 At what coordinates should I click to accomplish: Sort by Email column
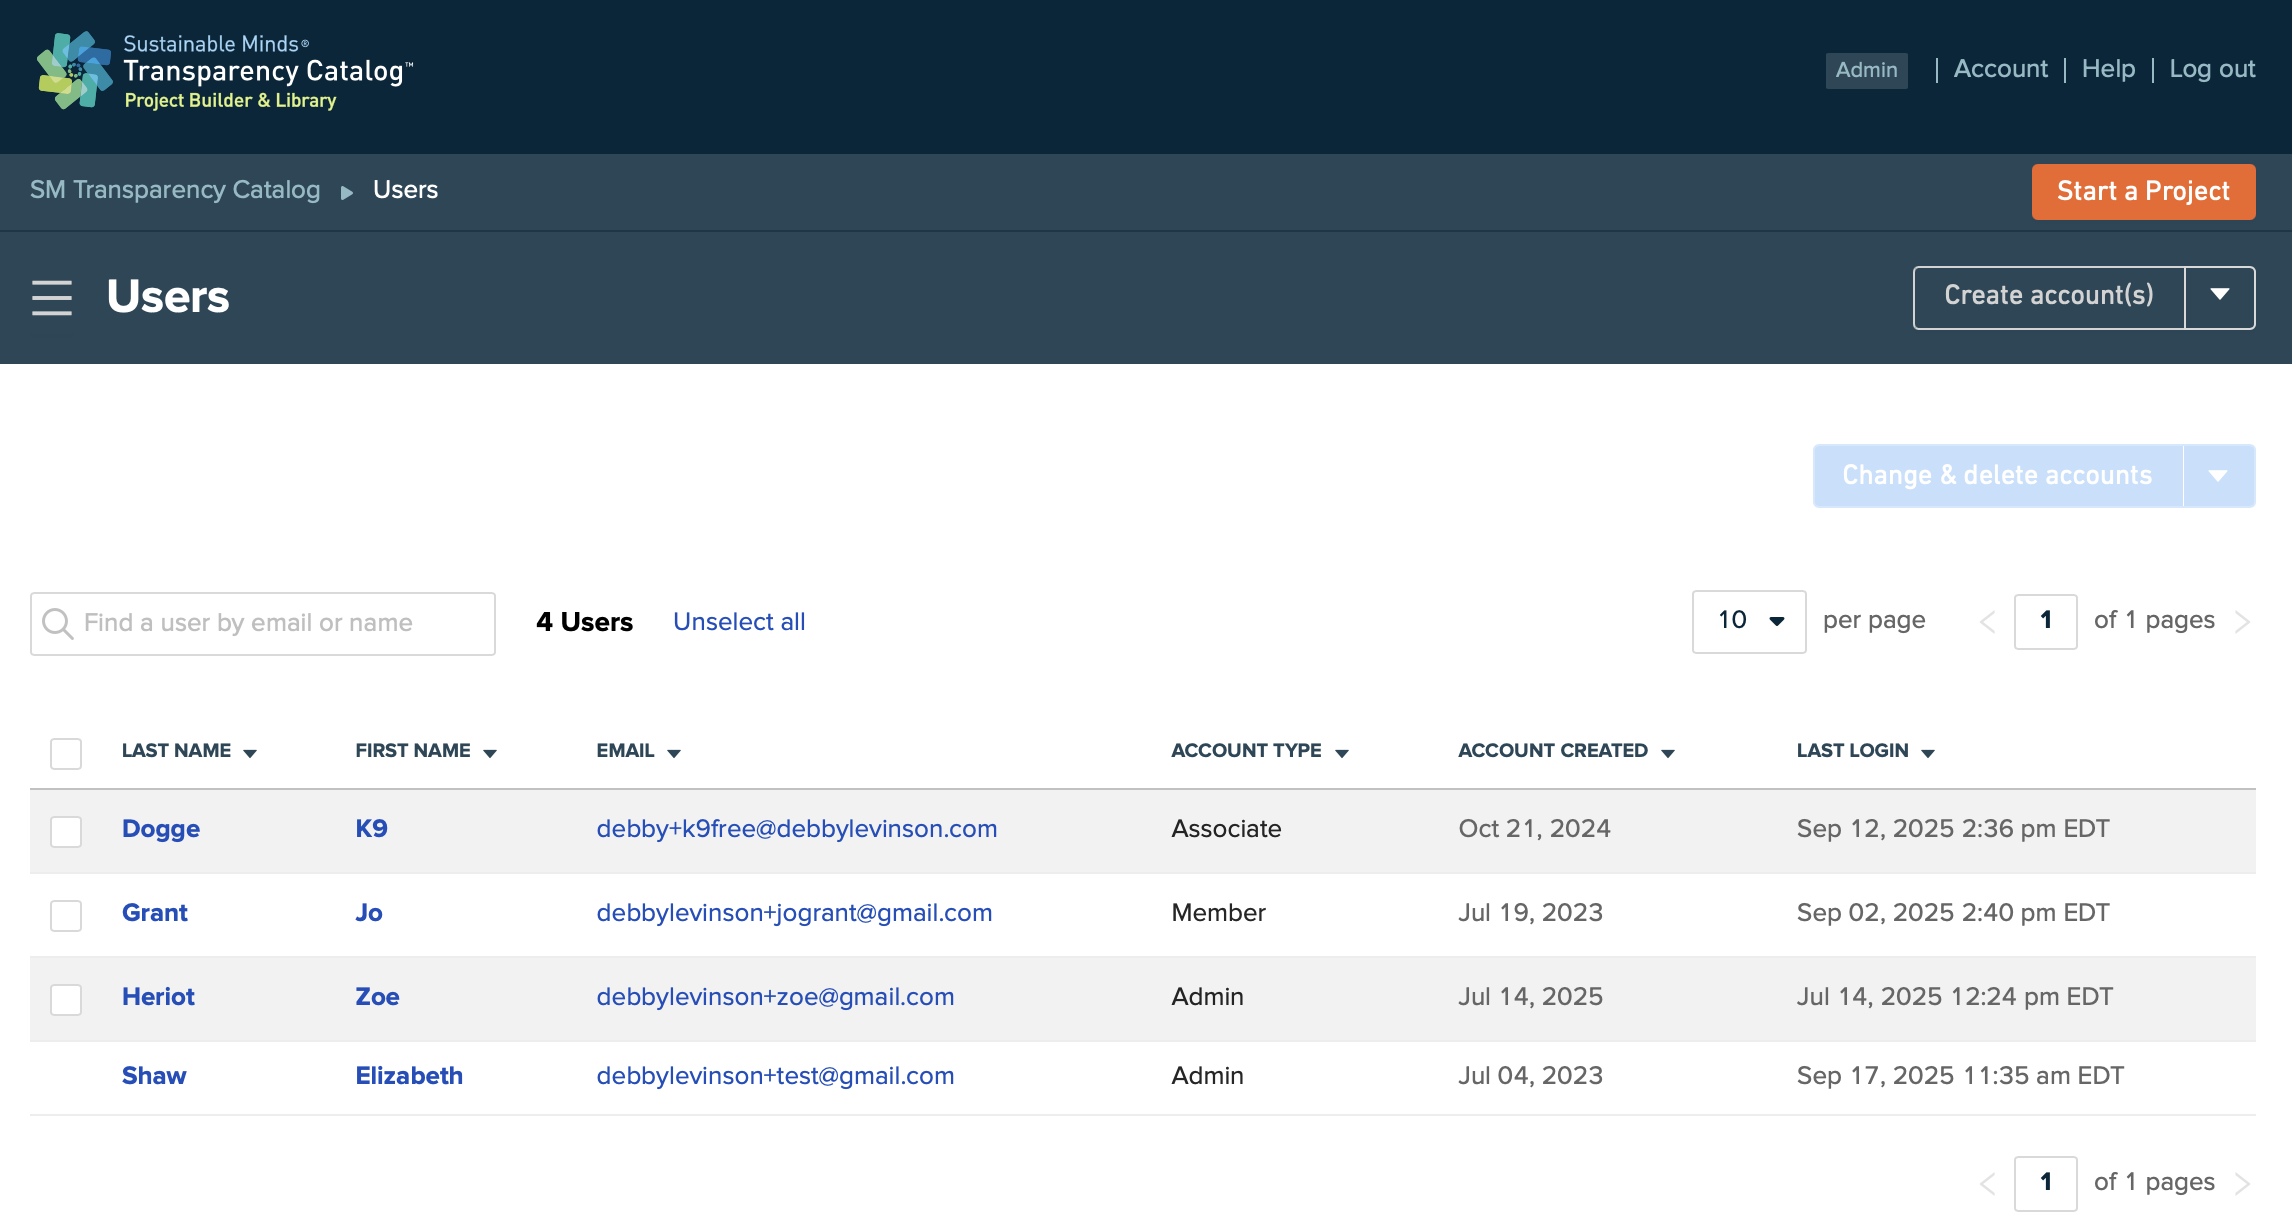[638, 751]
